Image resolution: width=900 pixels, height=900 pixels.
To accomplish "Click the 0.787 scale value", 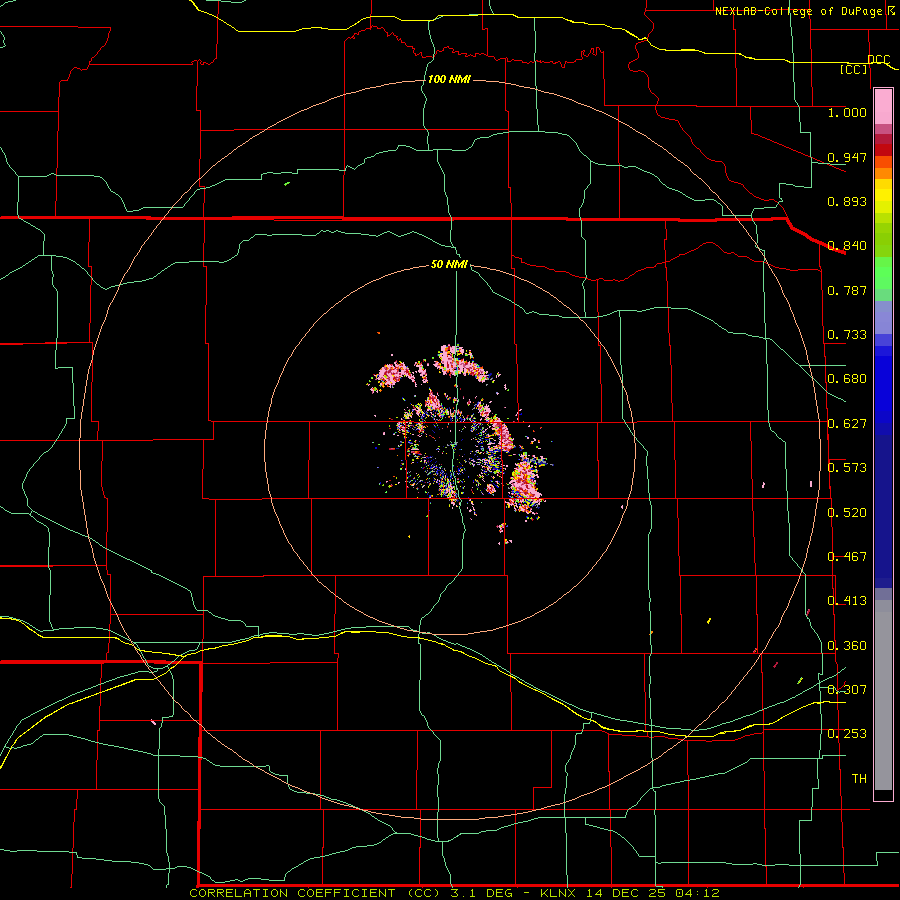I will [847, 290].
